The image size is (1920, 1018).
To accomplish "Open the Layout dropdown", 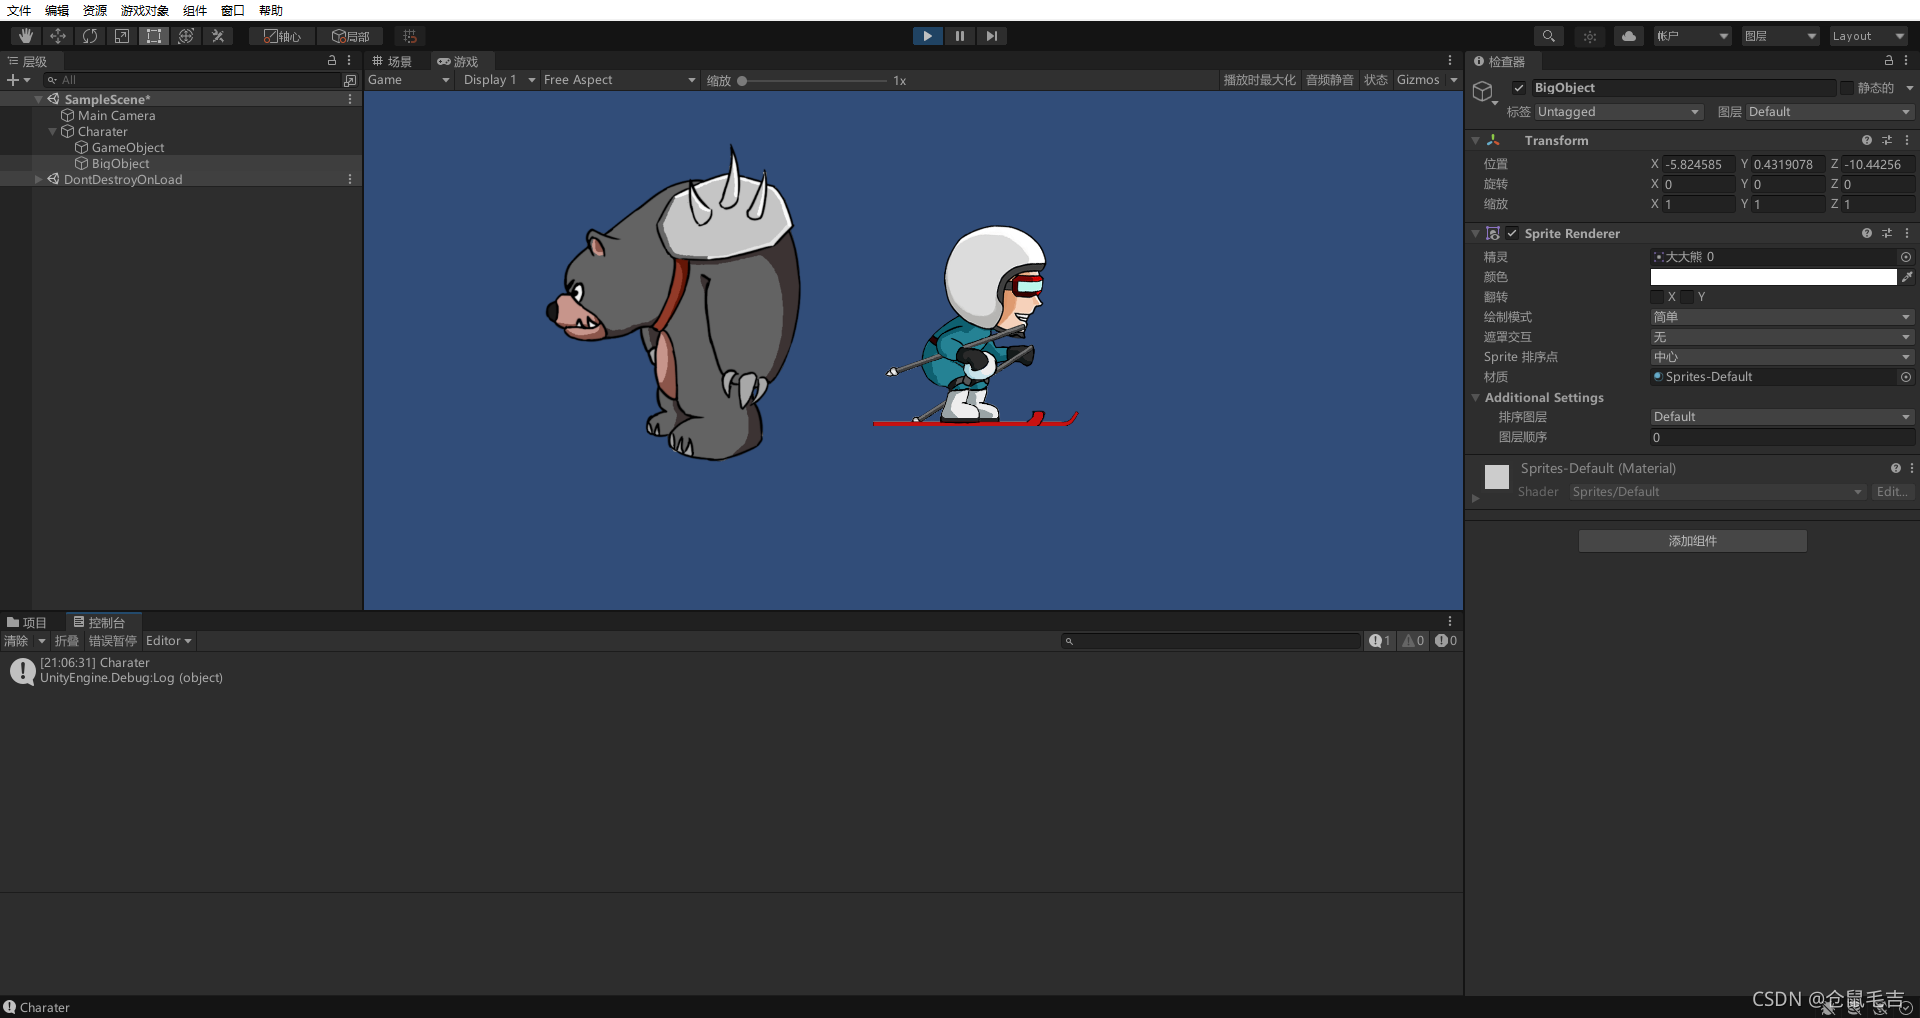I will (x=1869, y=36).
